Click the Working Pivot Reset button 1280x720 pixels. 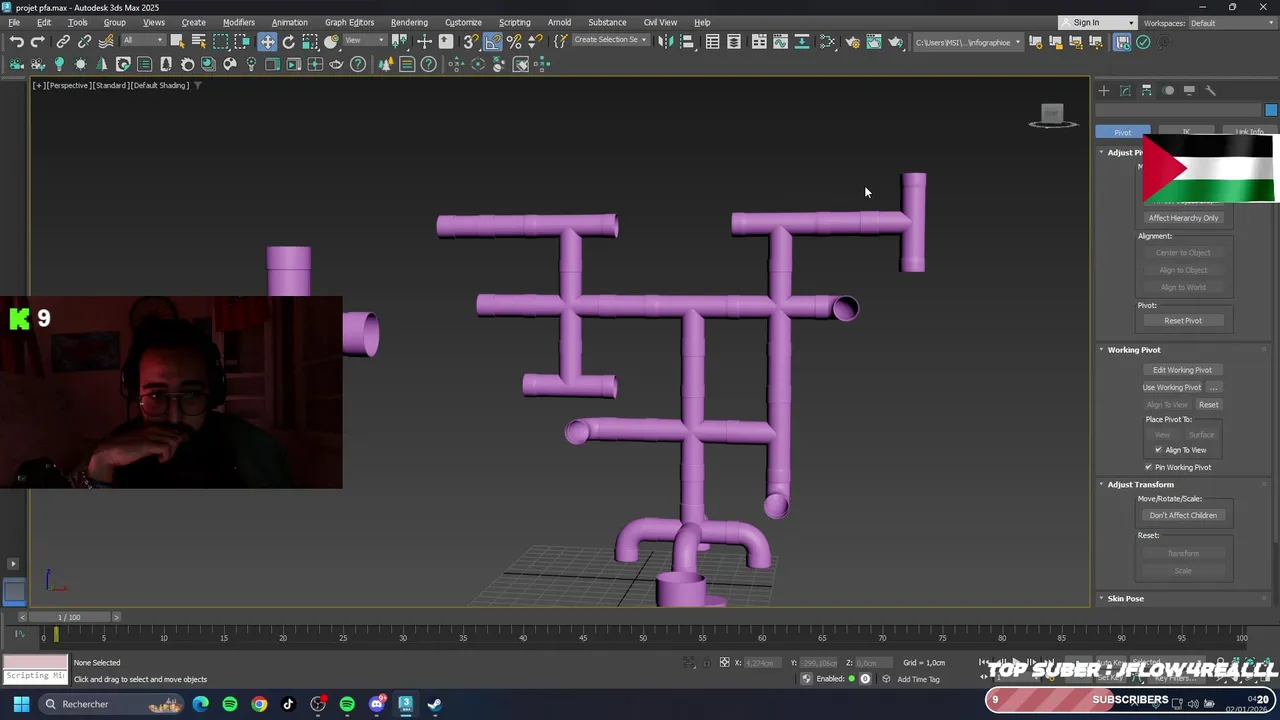pos(1208,405)
